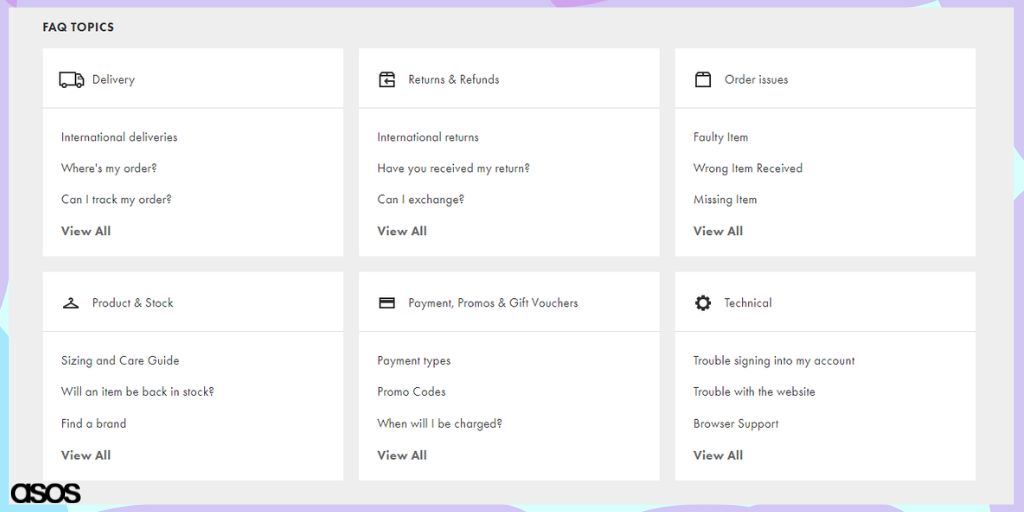Open Wrong Item Received FAQ
The height and width of the screenshot is (512, 1024).
point(748,168)
